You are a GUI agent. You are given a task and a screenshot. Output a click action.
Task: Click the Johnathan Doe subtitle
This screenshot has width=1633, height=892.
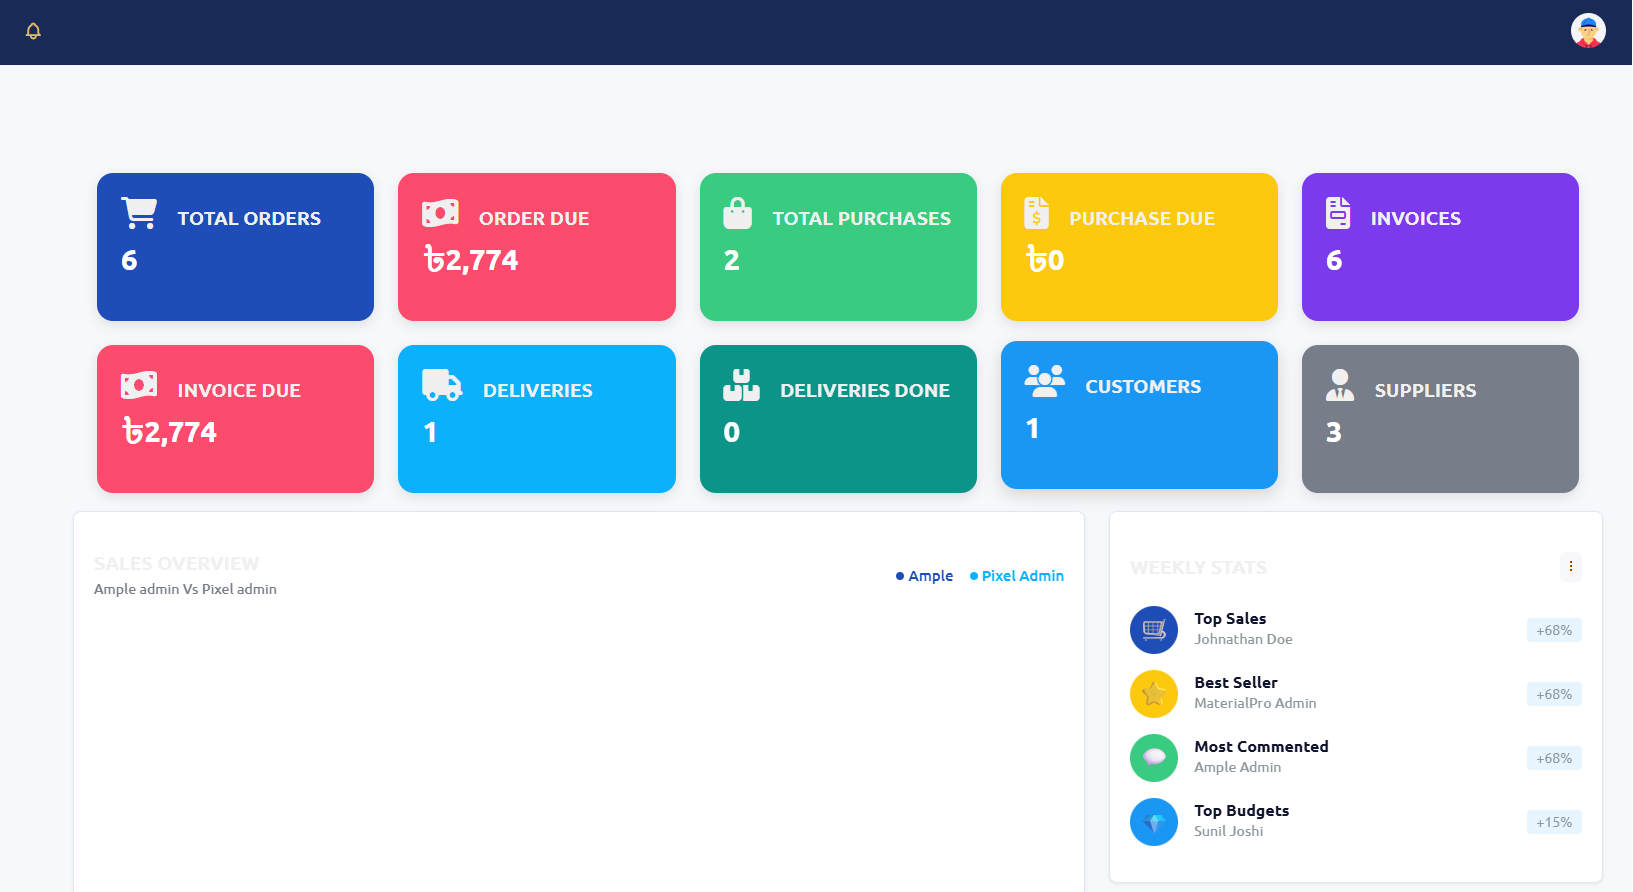tap(1243, 639)
